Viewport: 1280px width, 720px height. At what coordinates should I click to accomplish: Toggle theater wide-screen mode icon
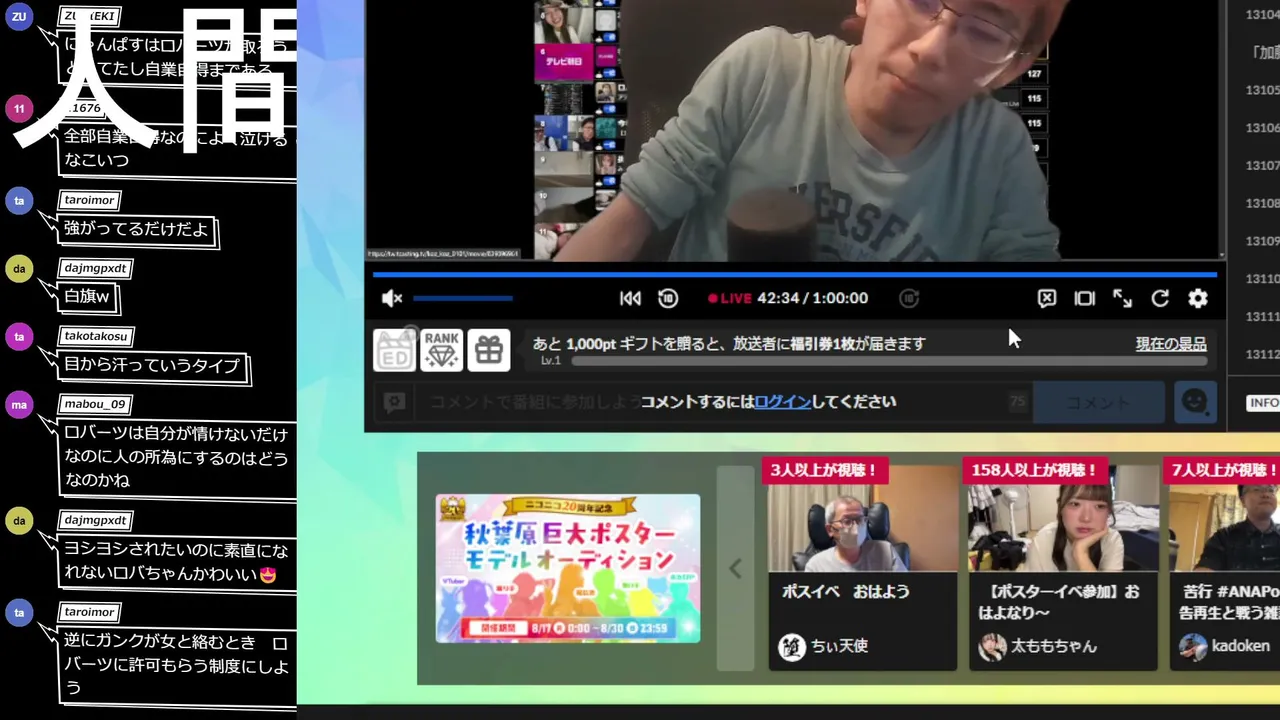click(x=1085, y=298)
